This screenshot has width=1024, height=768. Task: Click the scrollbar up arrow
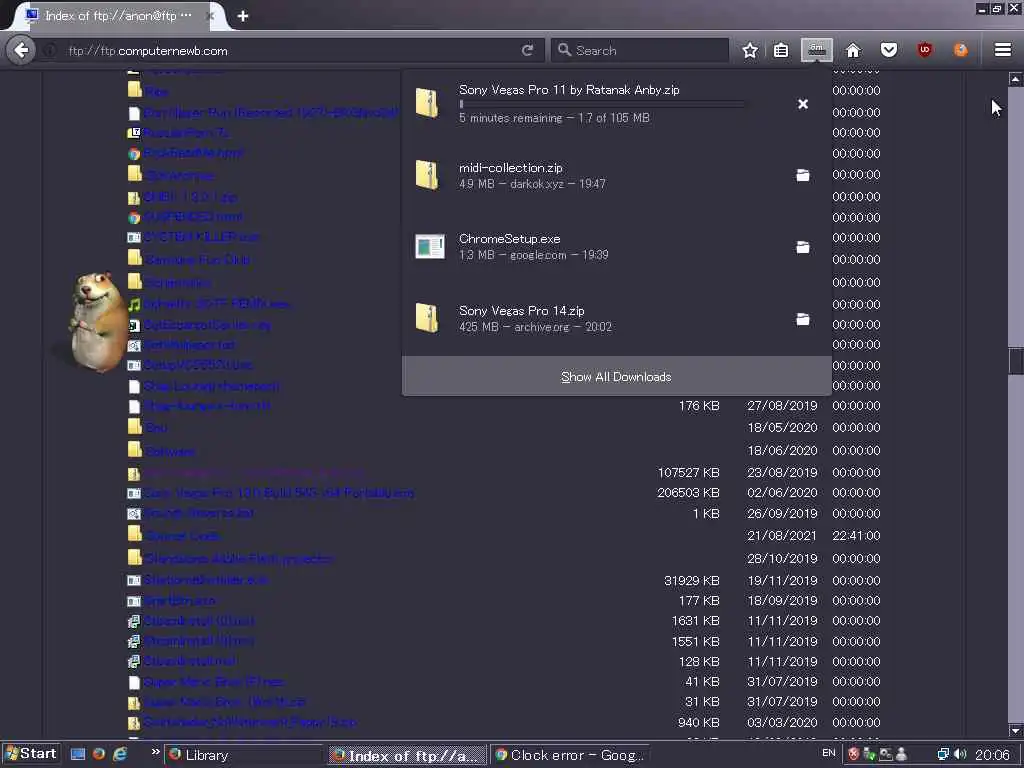[x=1016, y=79]
